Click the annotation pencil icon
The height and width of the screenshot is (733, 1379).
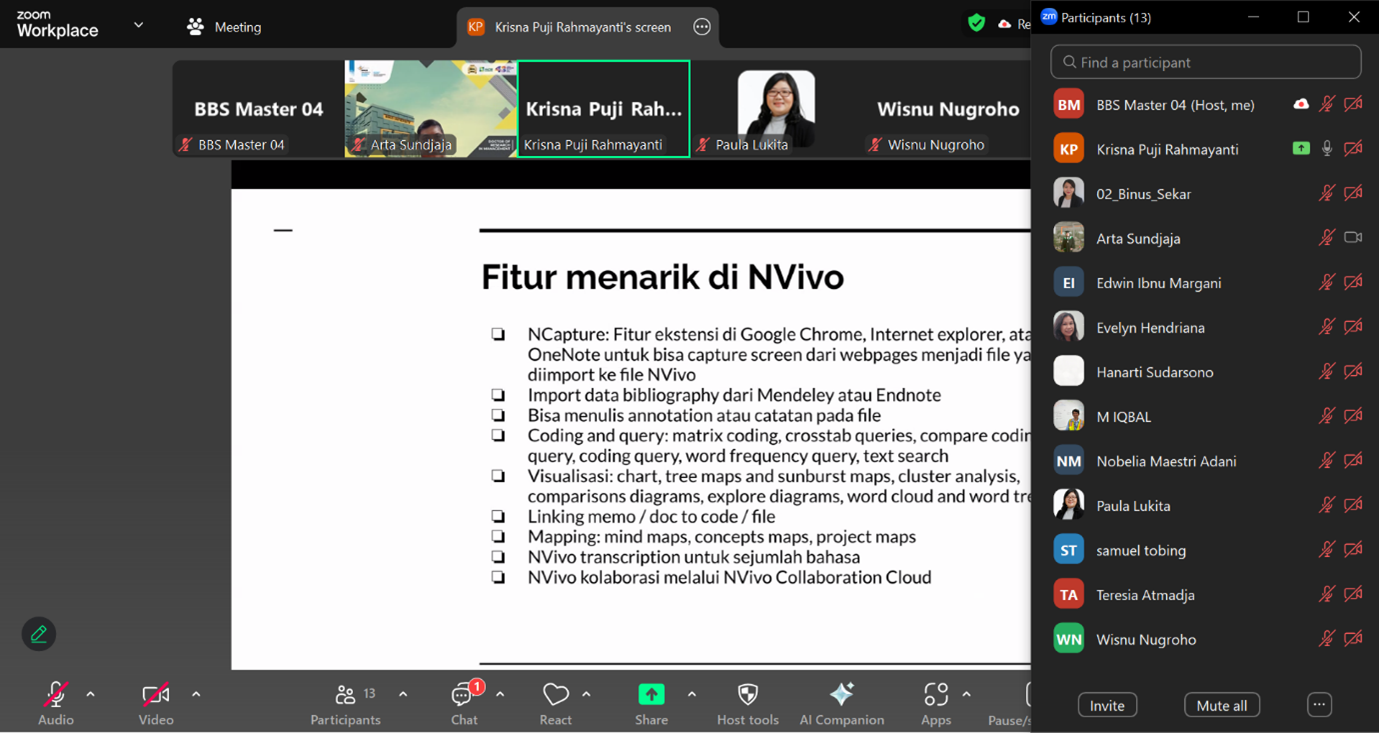[39, 634]
